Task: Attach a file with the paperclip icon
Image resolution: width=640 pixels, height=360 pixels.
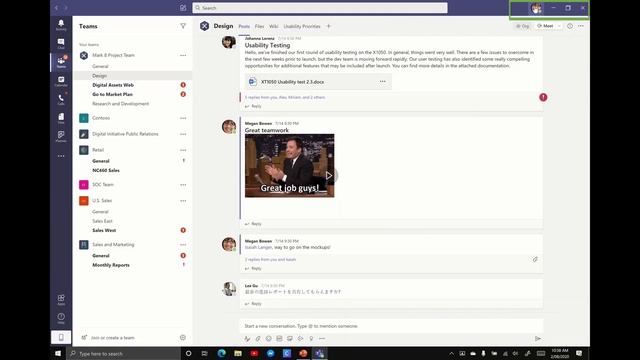Action: coord(258,338)
